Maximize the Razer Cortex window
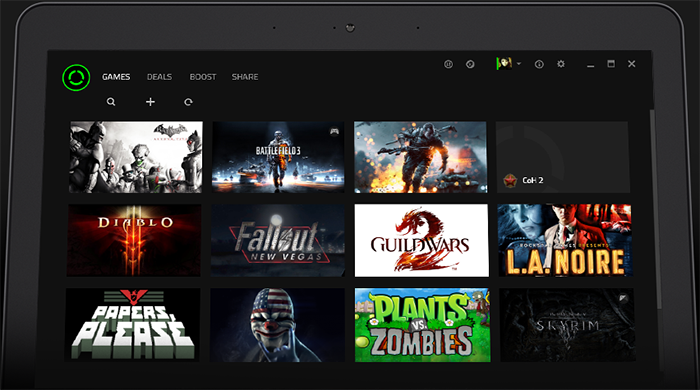 pos(611,64)
